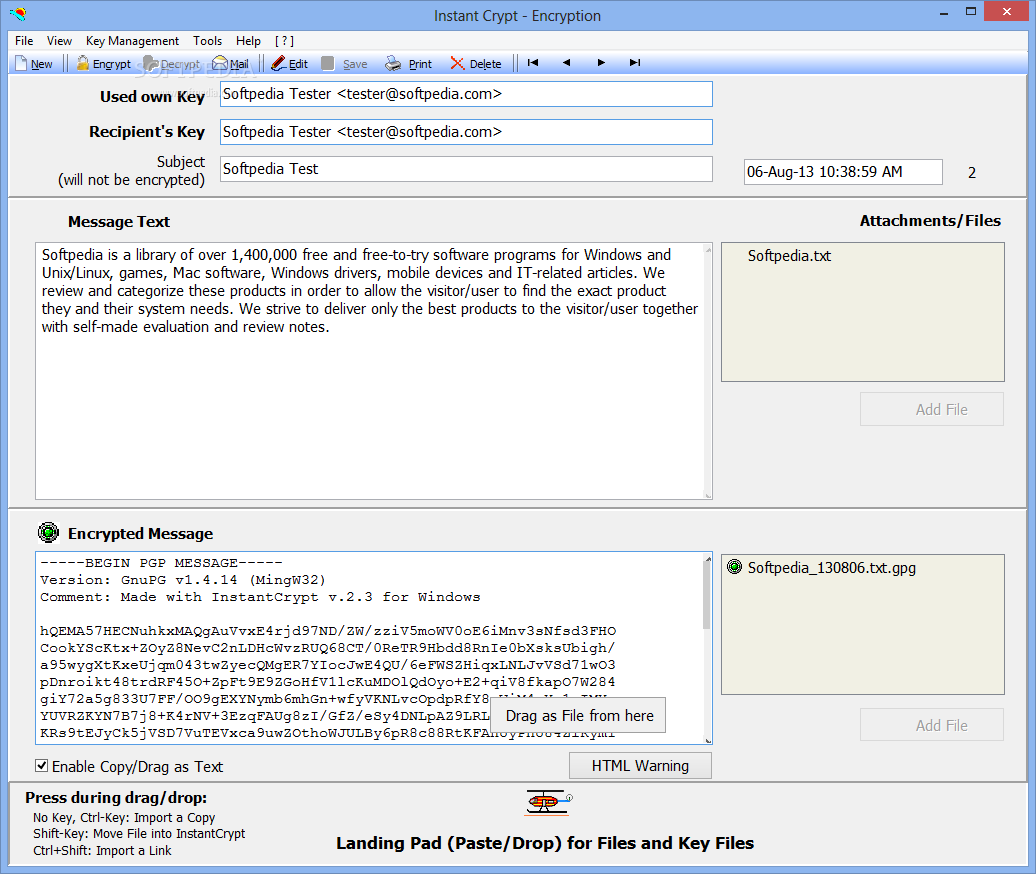
Task: Click the Version: GnuPG v1.4.14 line
Action: pos(183,580)
